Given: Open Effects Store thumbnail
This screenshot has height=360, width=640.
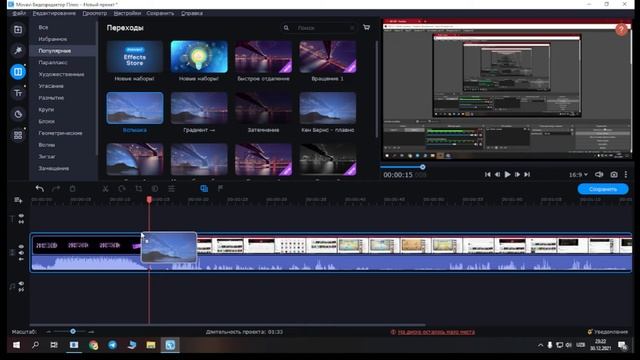Looking at the screenshot, I should [134, 57].
